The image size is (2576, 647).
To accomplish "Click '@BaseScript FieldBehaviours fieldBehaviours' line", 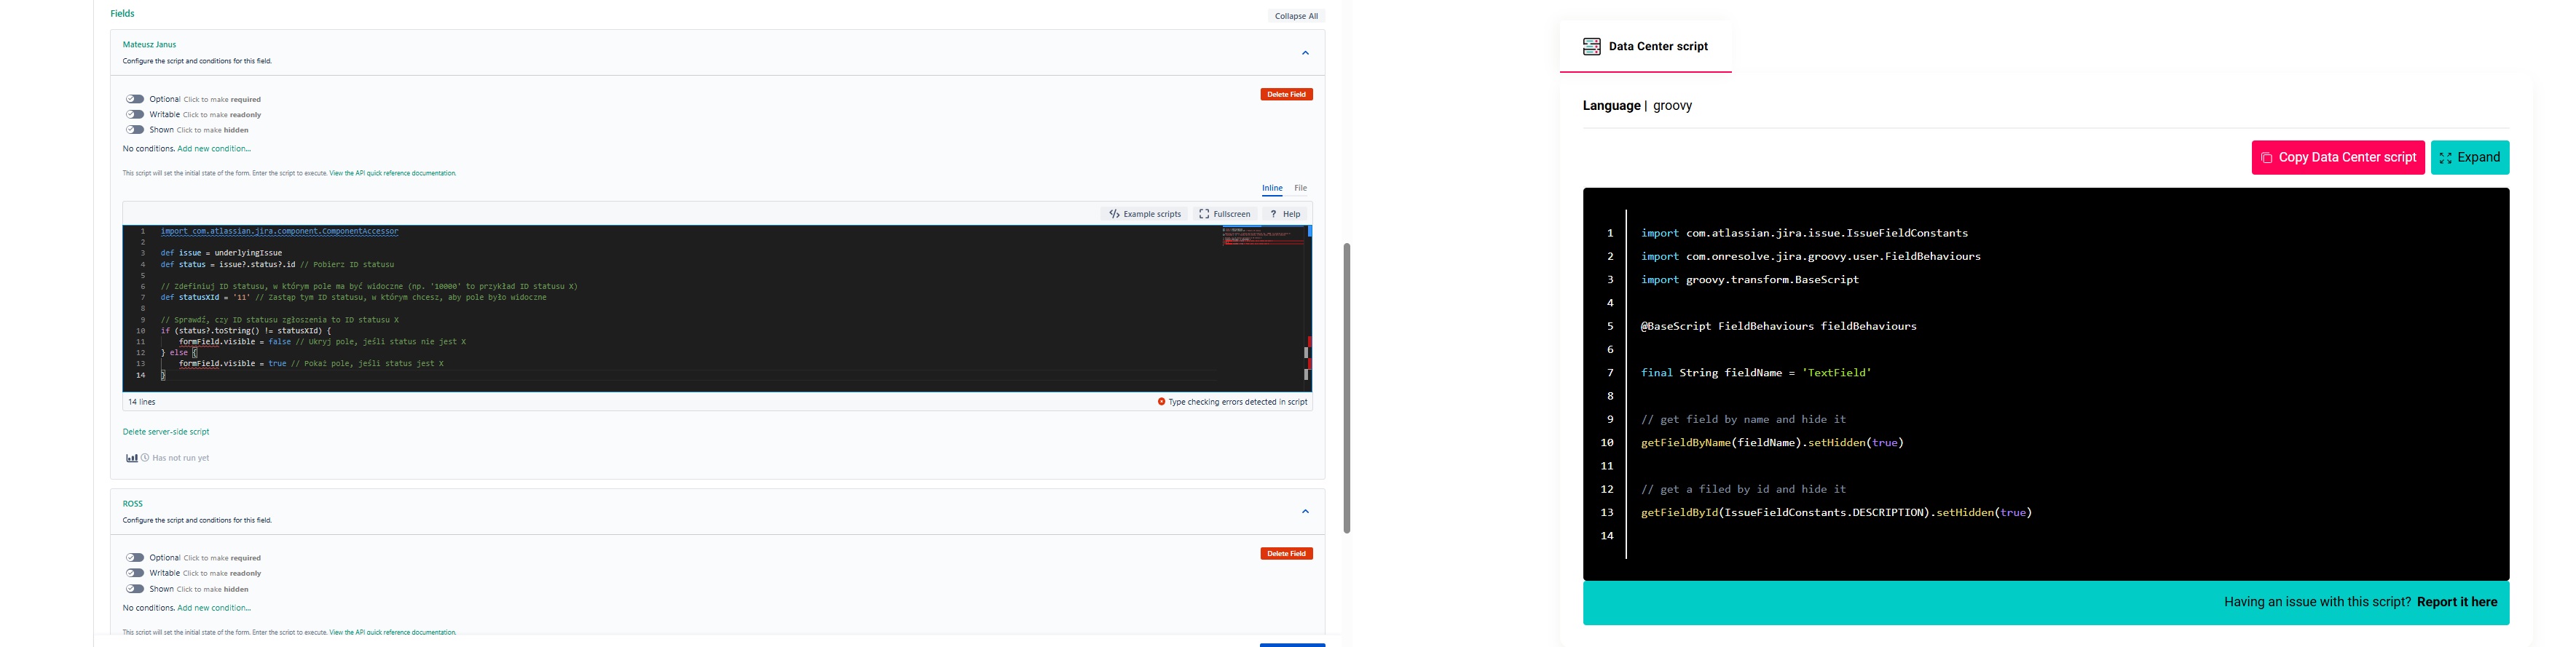I will [x=1779, y=326].
